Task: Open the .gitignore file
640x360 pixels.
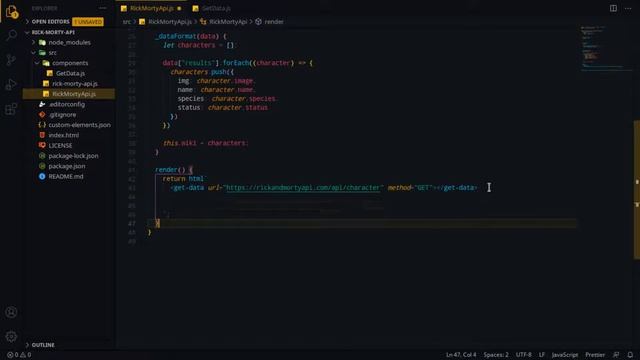Action: click(62, 115)
